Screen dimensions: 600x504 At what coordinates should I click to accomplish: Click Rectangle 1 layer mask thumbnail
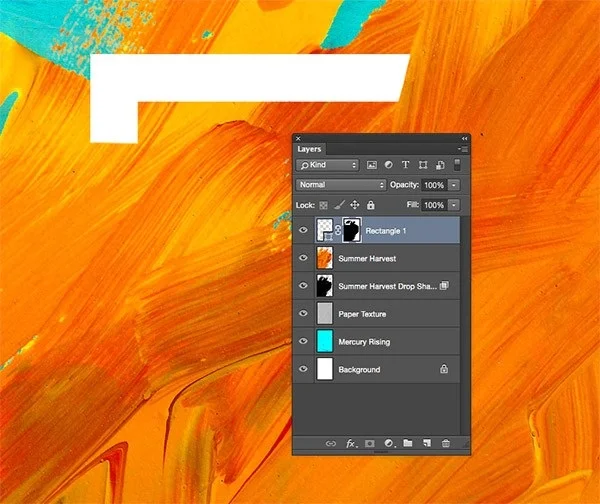351,230
